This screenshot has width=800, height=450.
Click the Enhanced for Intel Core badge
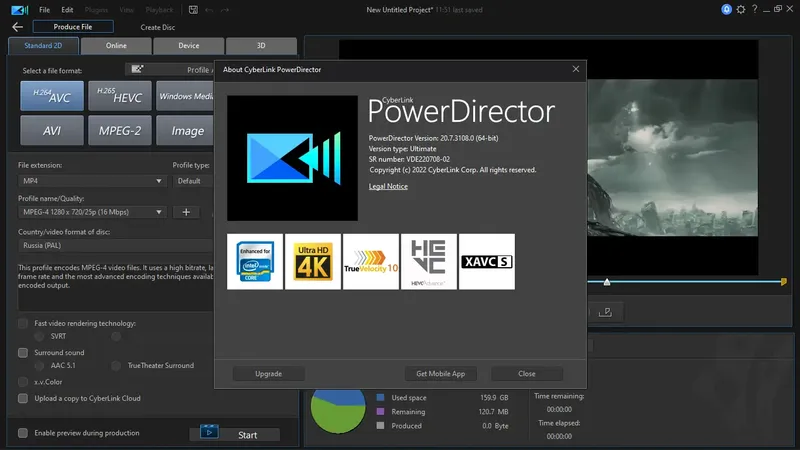pyautogui.click(x=255, y=262)
